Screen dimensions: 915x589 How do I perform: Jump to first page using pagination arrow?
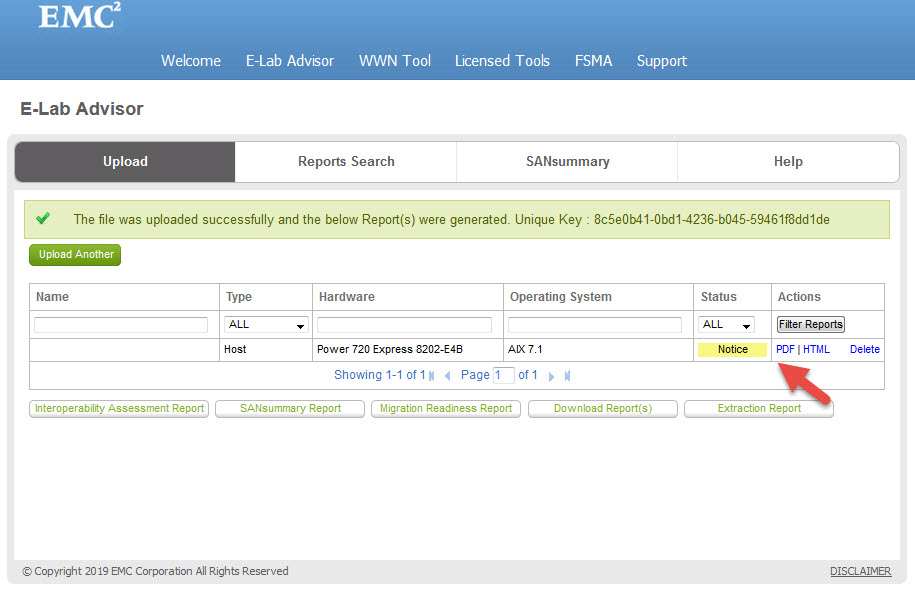(431, 375)
